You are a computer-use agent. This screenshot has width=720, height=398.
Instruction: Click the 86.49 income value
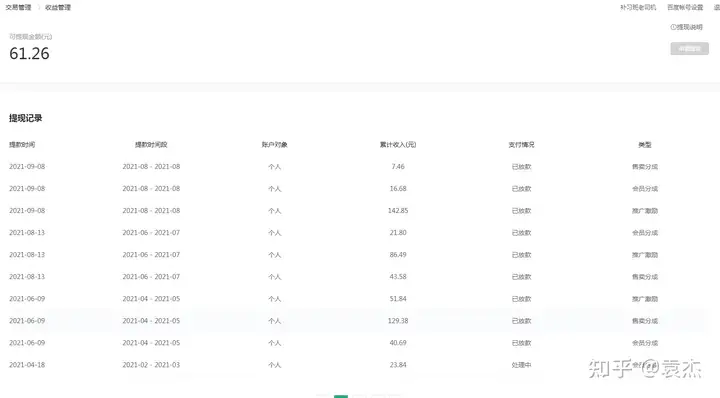click(x=398, y=255)
